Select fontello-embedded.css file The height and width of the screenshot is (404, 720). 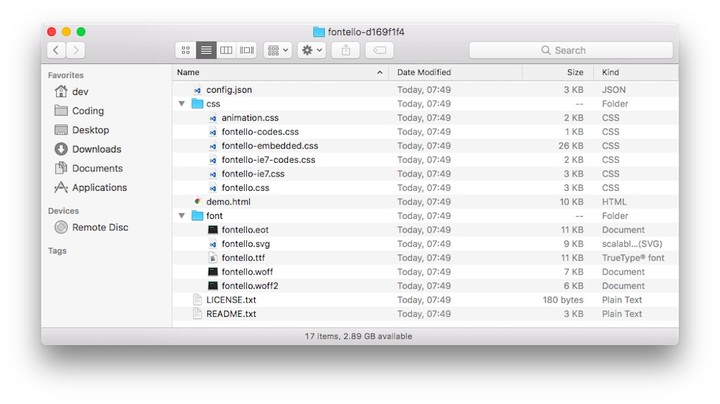tap(270, 146)
